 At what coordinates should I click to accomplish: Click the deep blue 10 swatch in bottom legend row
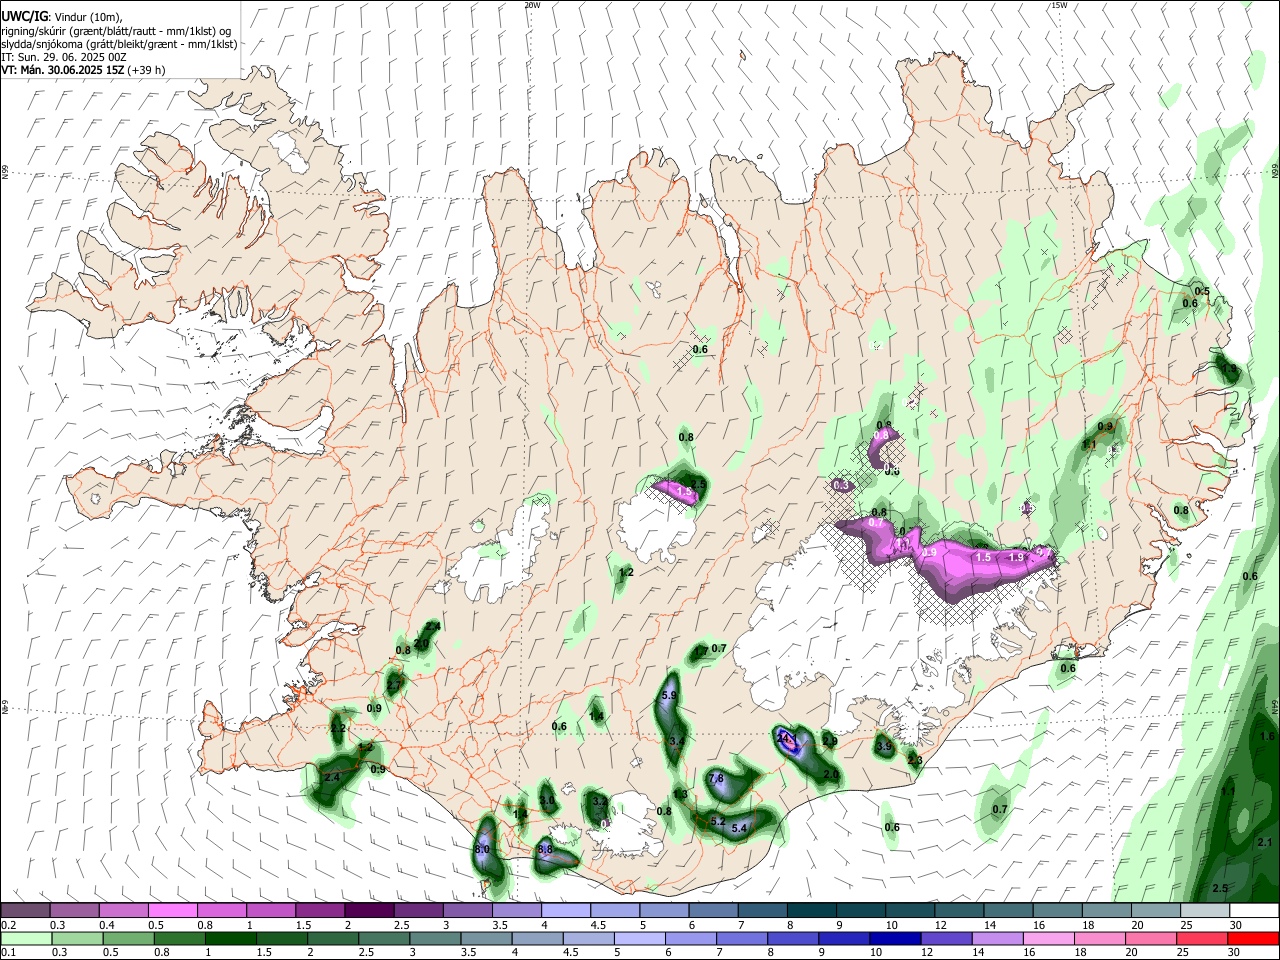[x=893, y=939]
